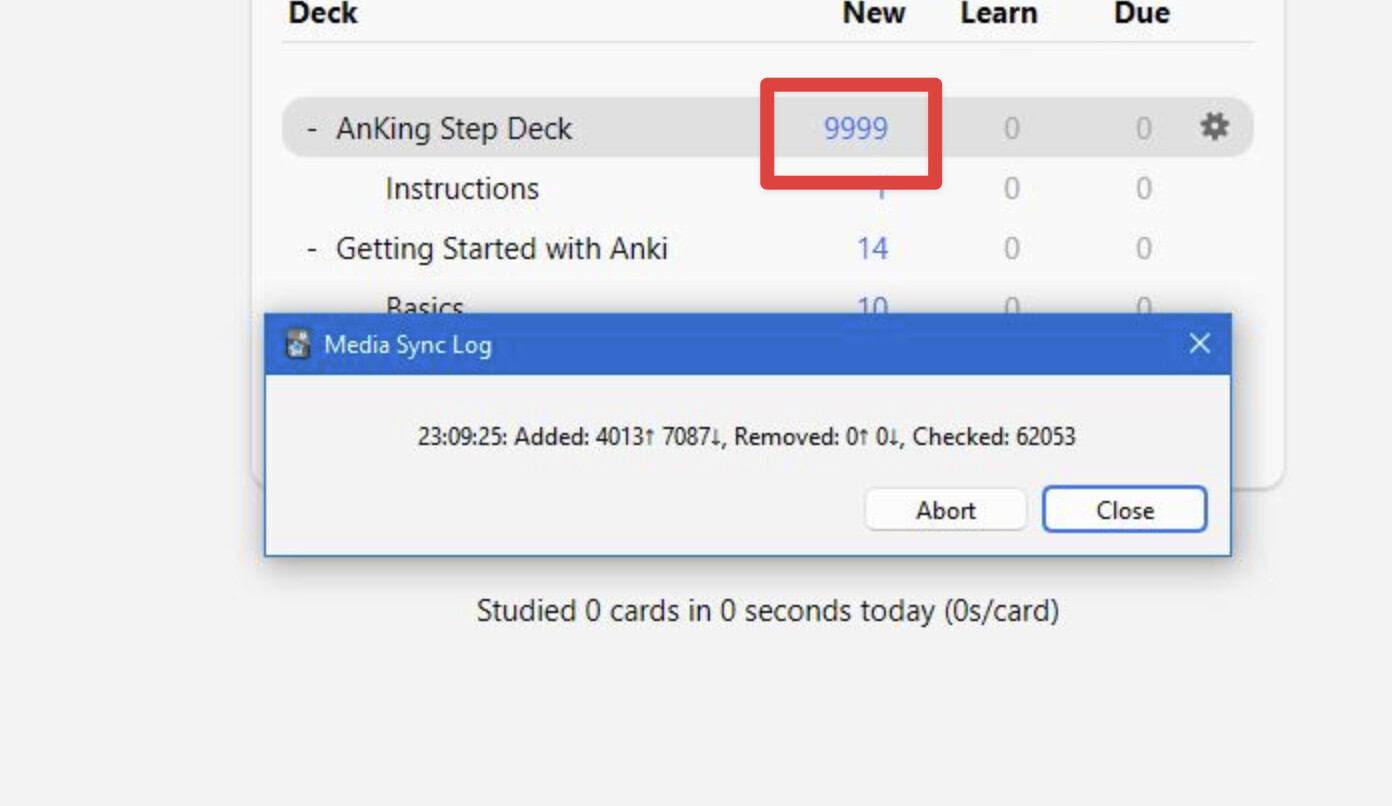Open the AnKing Step Deck
1392x806 pixels.
click(x=454, y=129)
